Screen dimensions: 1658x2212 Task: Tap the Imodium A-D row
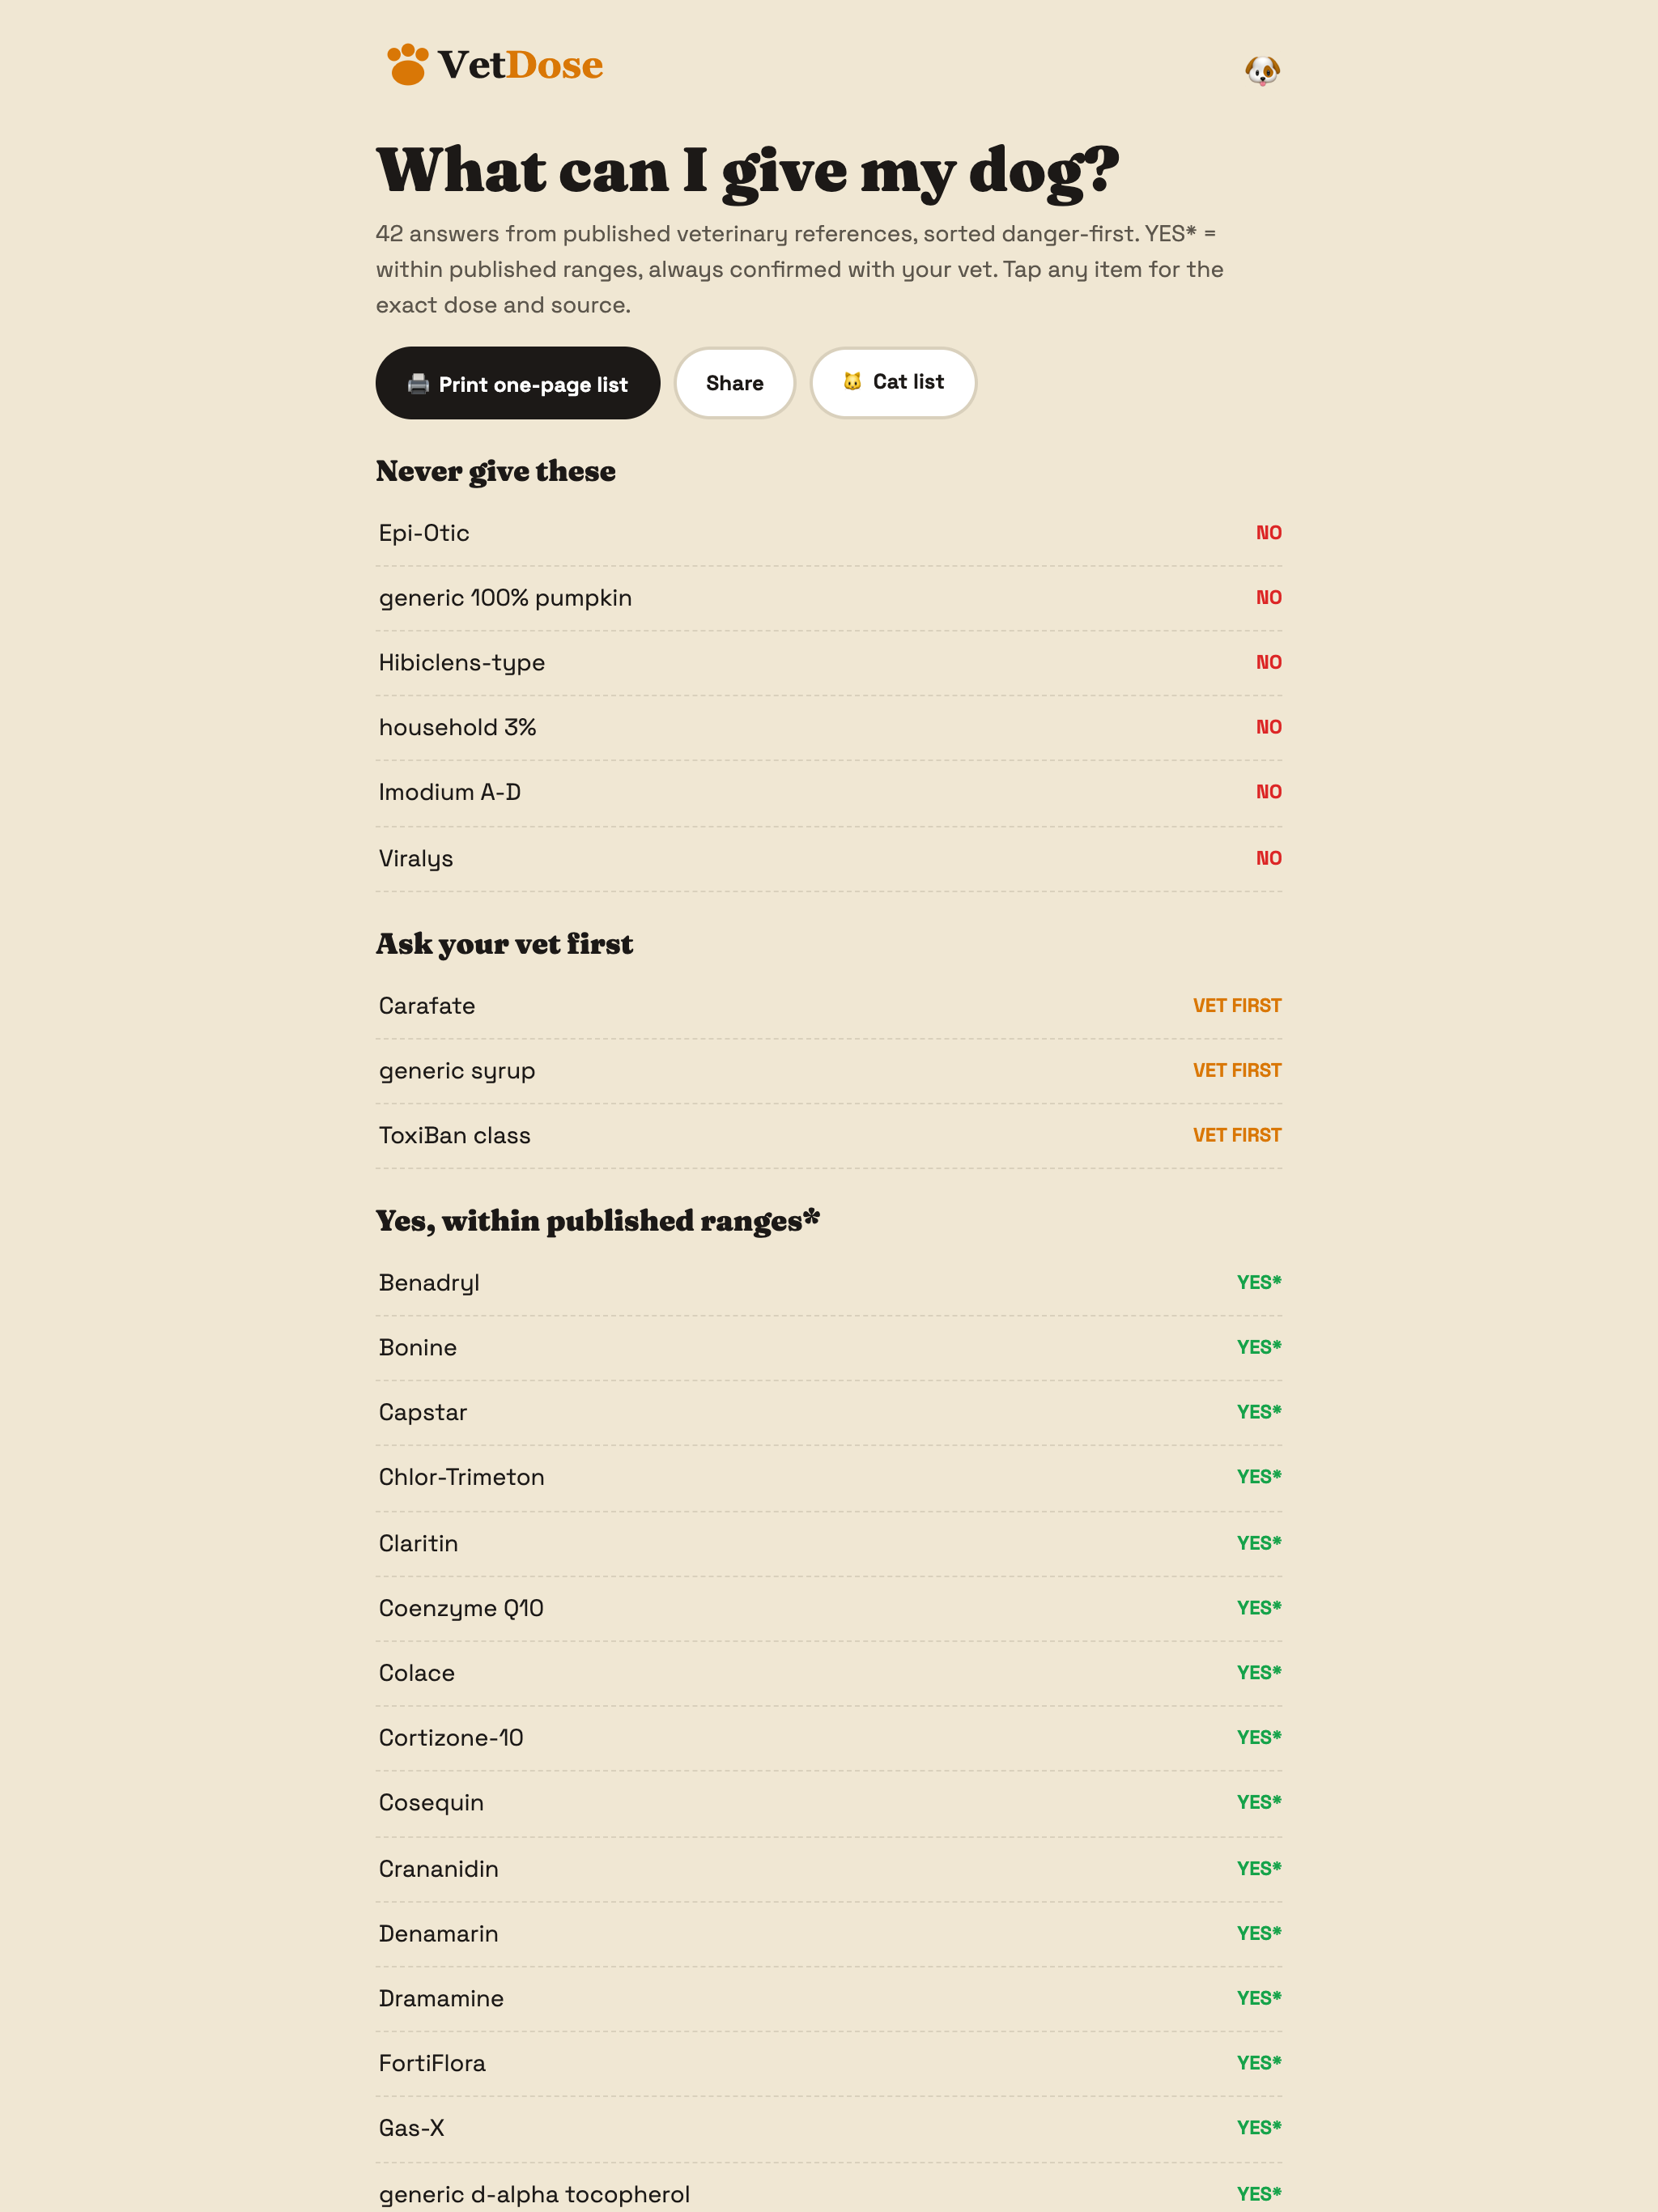click(829, 793)
